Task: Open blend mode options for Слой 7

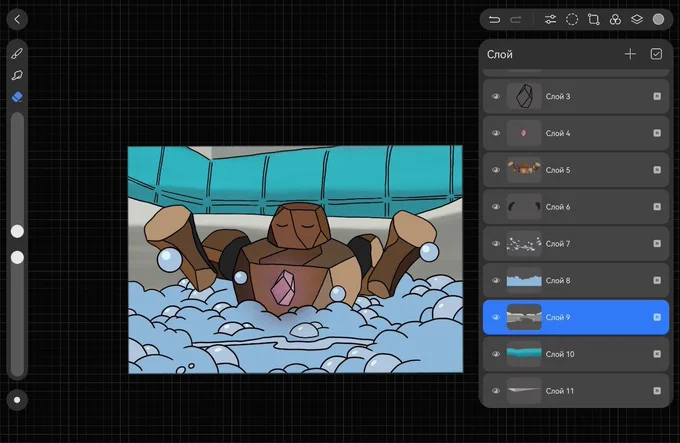Action: point(657,244)
